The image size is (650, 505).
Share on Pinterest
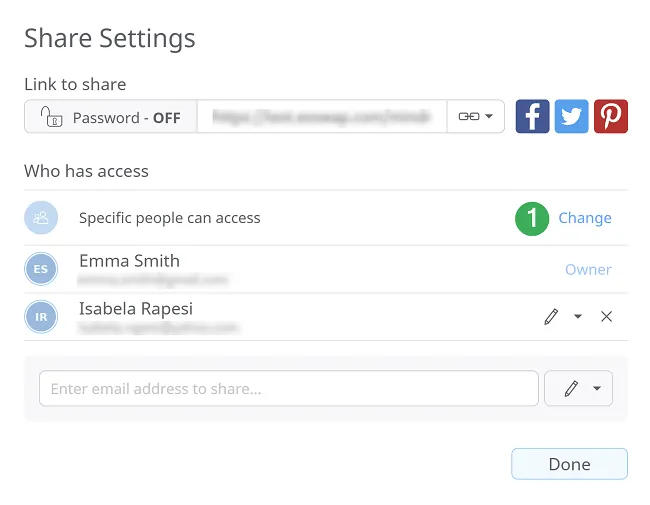(x=610, y=117)
